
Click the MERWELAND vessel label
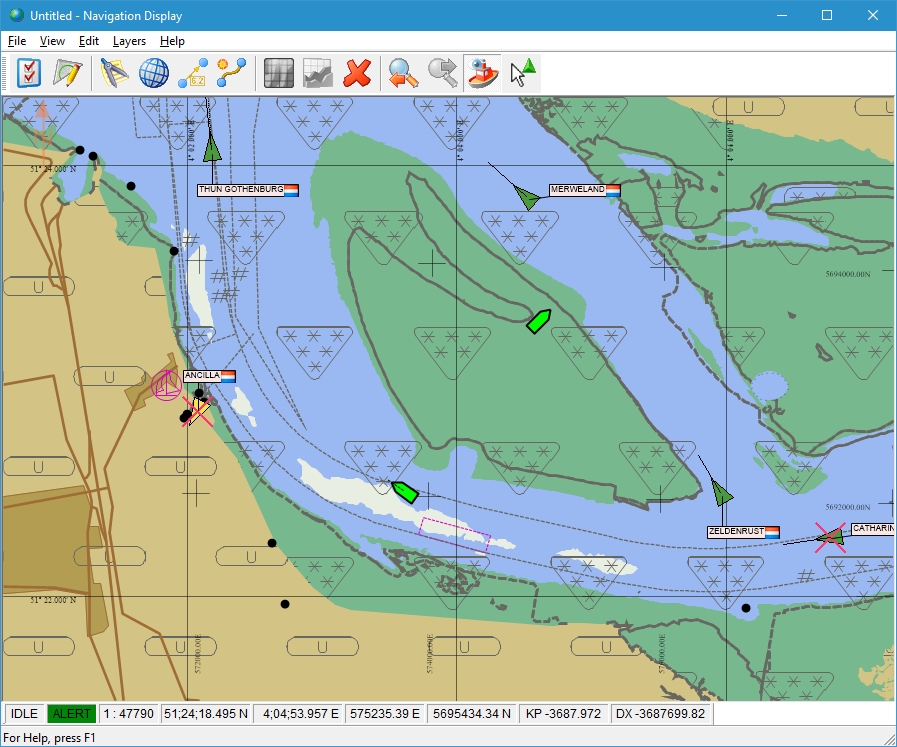(577, 189)
